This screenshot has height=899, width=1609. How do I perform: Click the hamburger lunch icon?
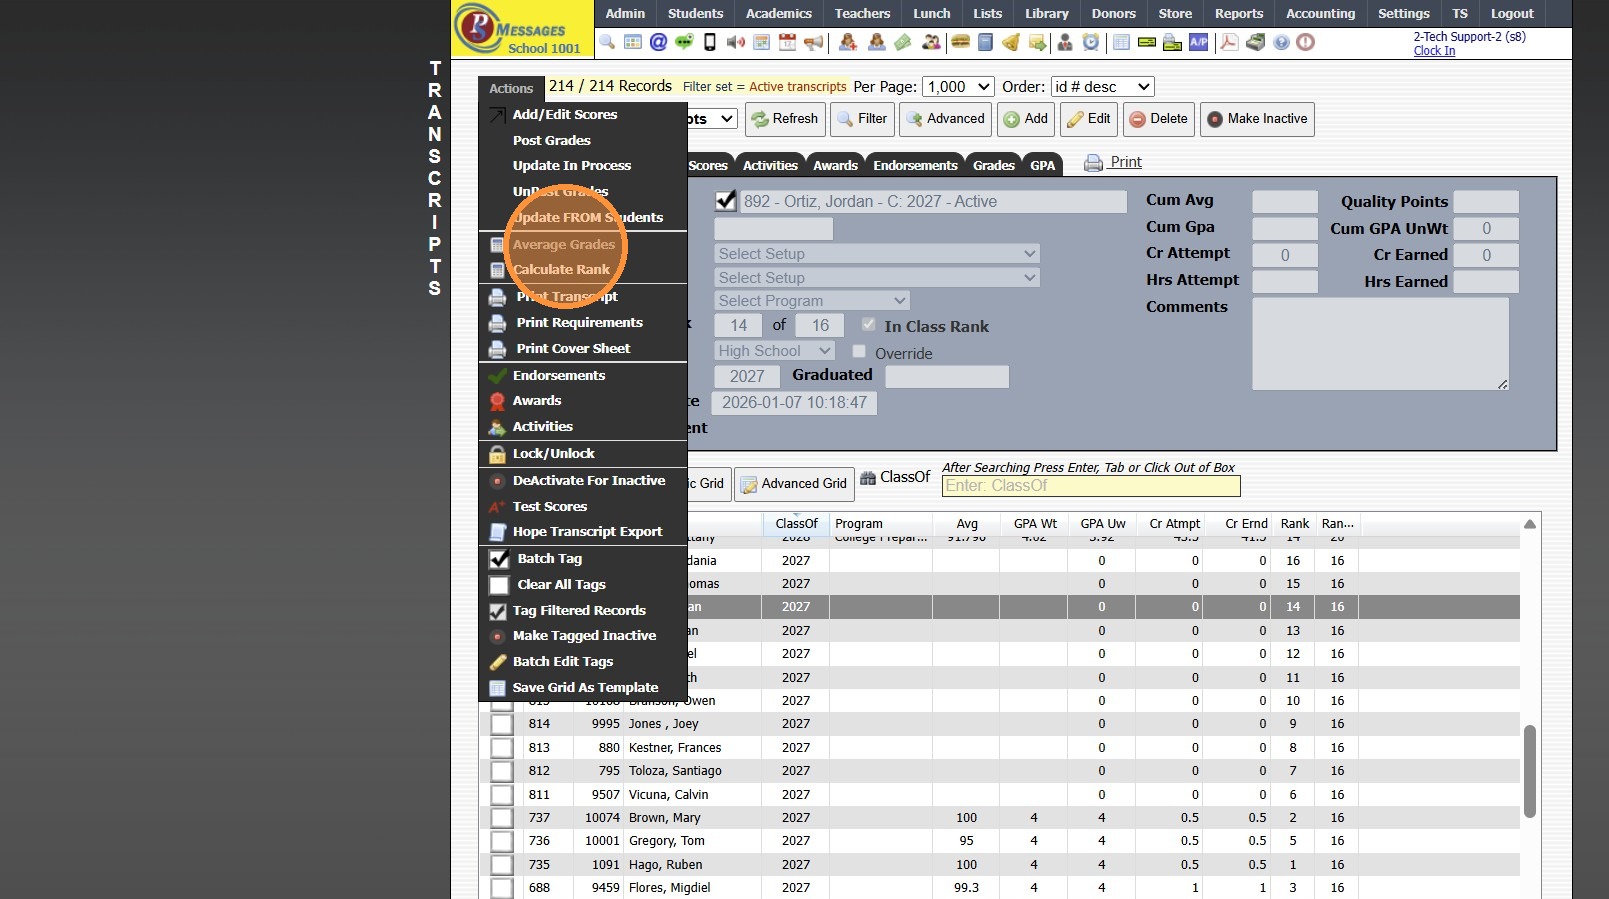pos(960,42)
